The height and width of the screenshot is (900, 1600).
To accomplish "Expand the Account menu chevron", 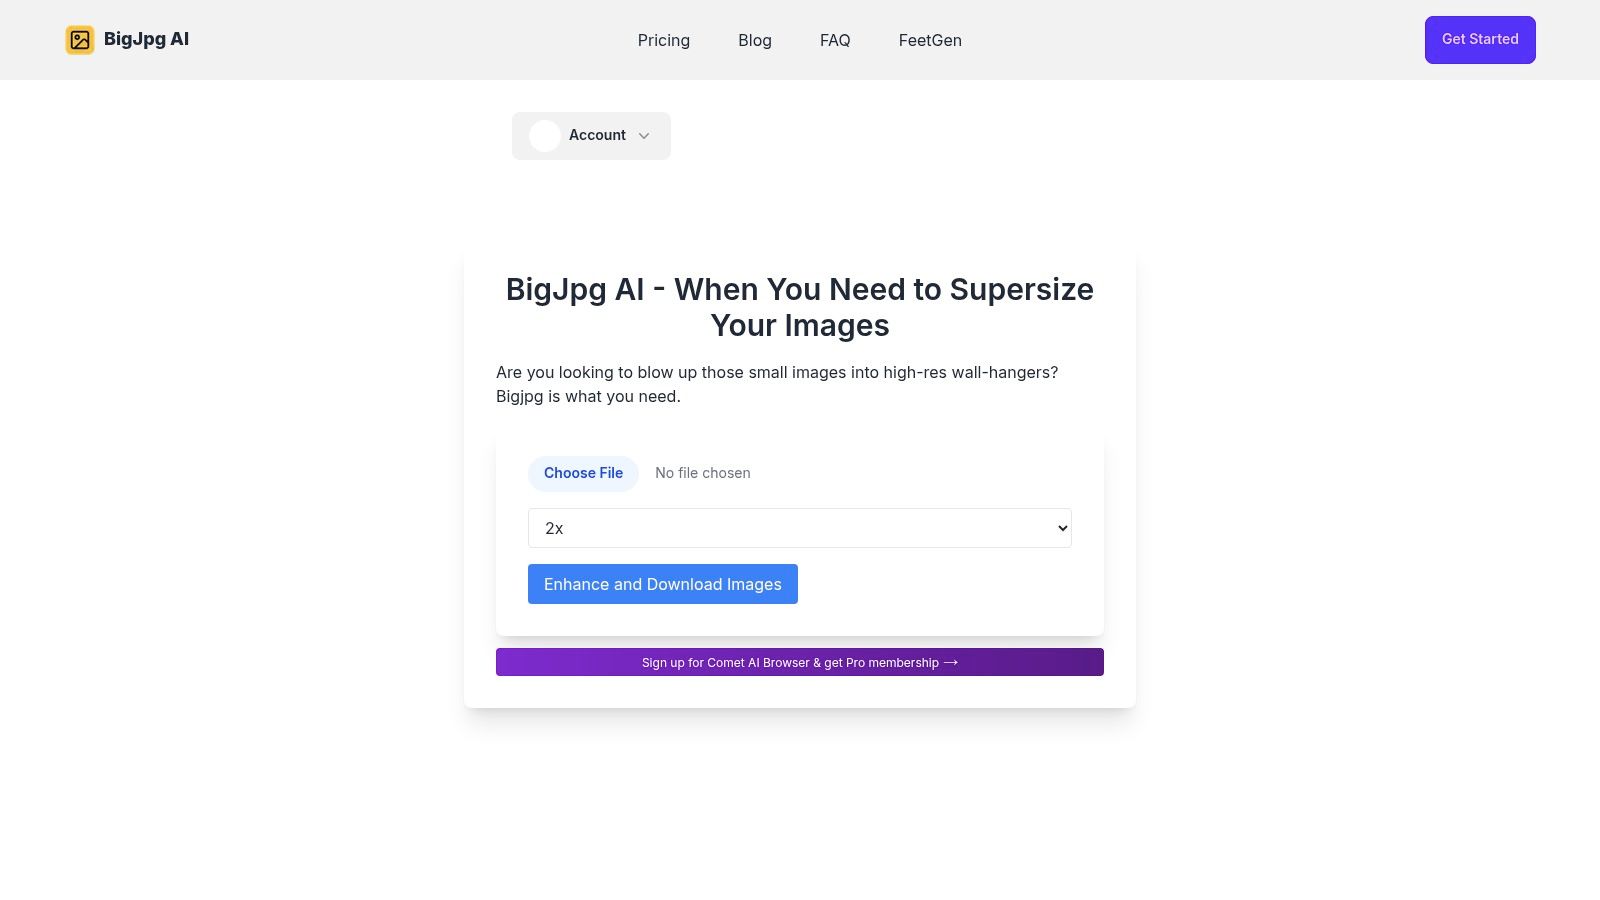I will pyautogui.click(x=644, y=136).
